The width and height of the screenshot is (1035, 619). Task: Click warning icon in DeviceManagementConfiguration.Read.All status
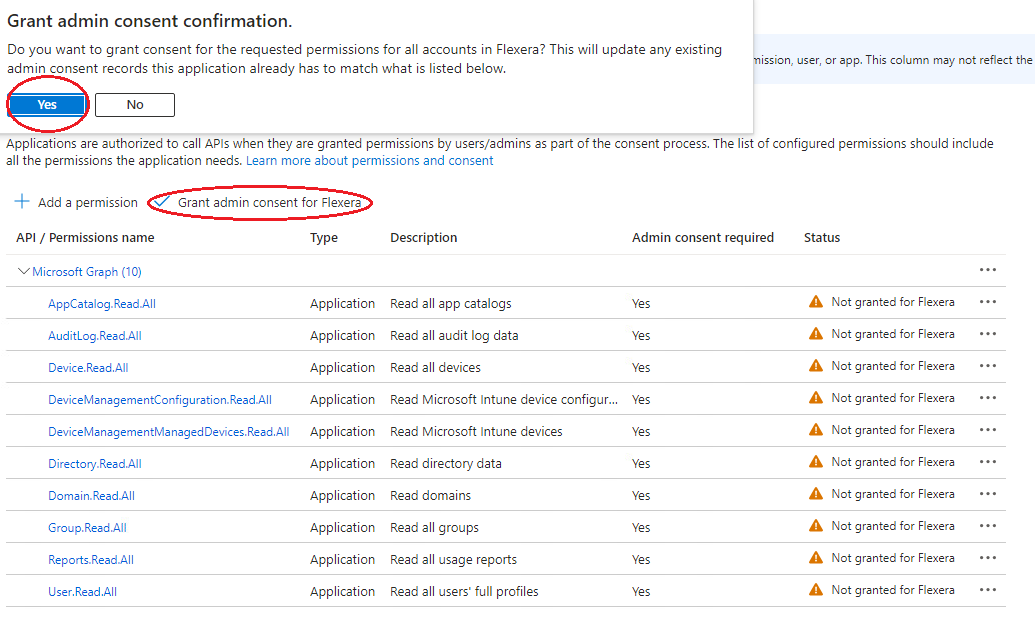tap(816, 398)
